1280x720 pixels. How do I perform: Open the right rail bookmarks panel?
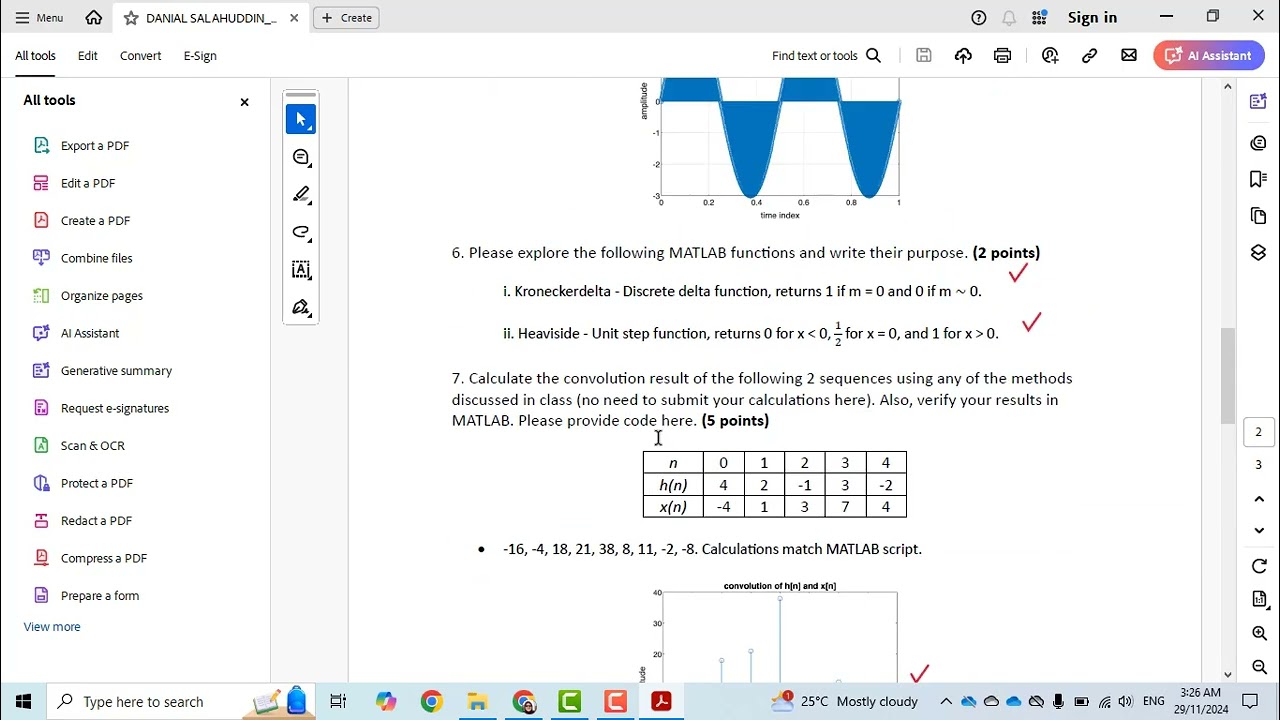point(1259,179)
